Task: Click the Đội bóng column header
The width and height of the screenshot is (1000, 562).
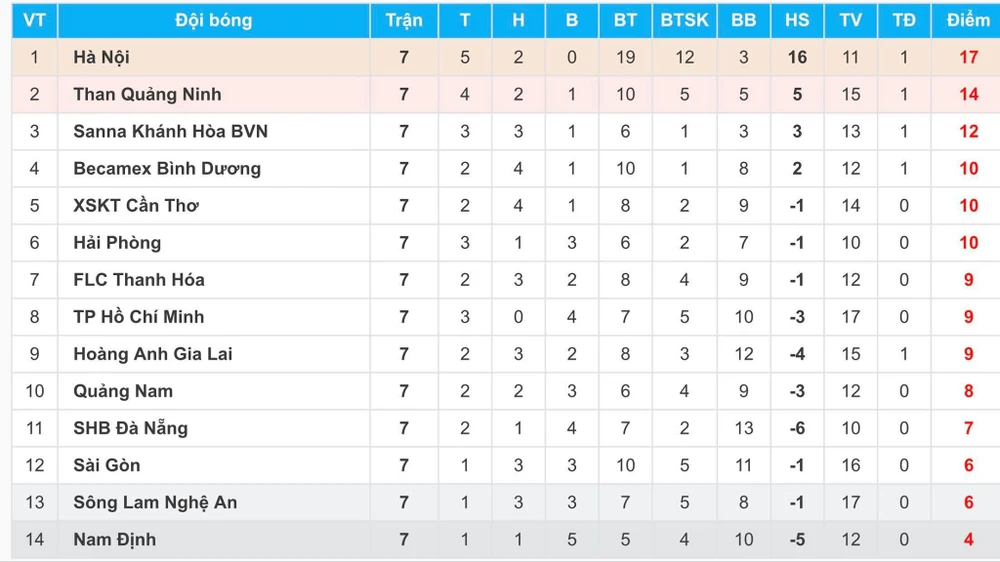Action: pos(213,20)
